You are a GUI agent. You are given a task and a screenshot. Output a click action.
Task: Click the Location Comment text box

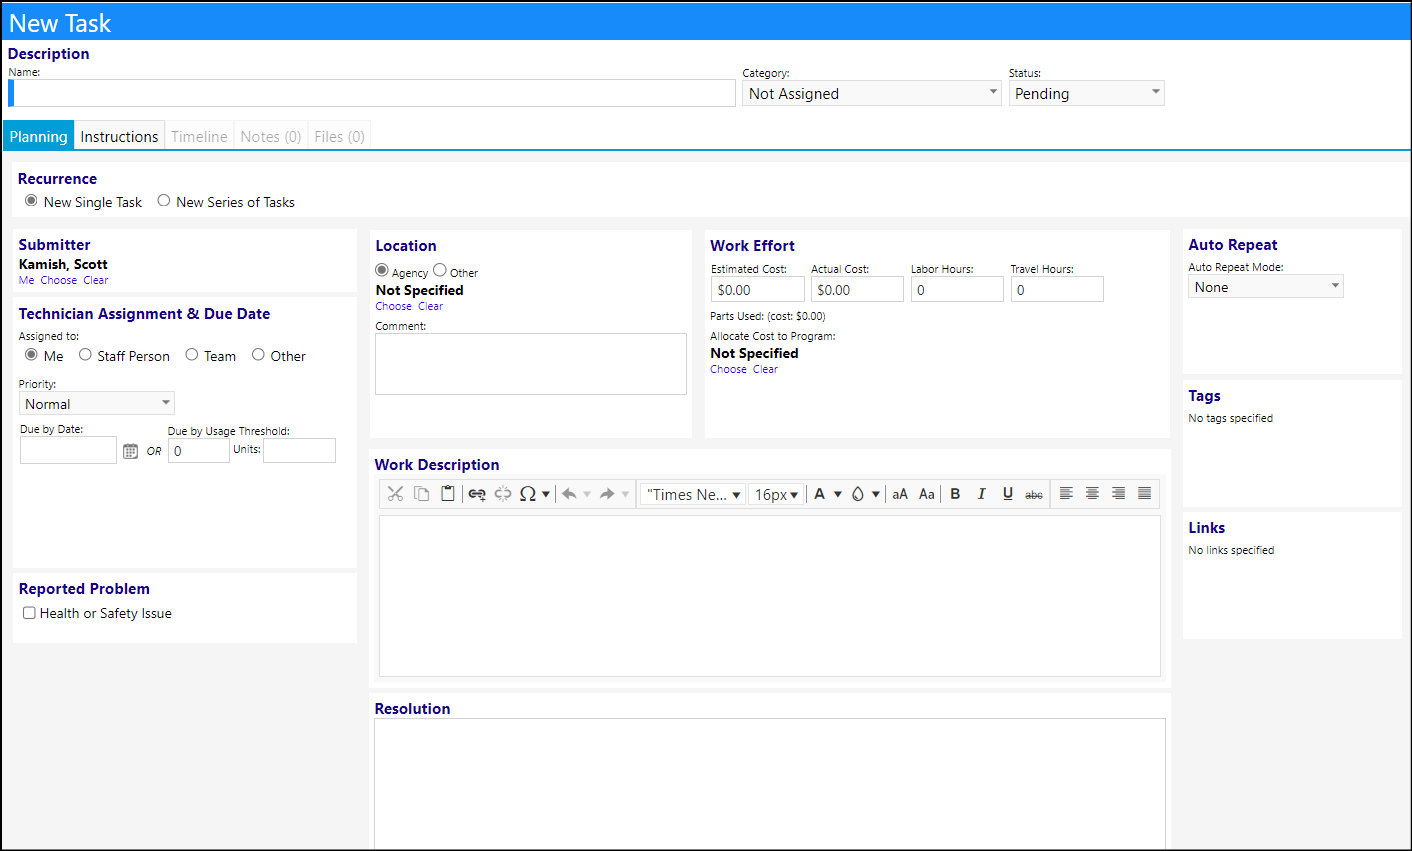531,364
